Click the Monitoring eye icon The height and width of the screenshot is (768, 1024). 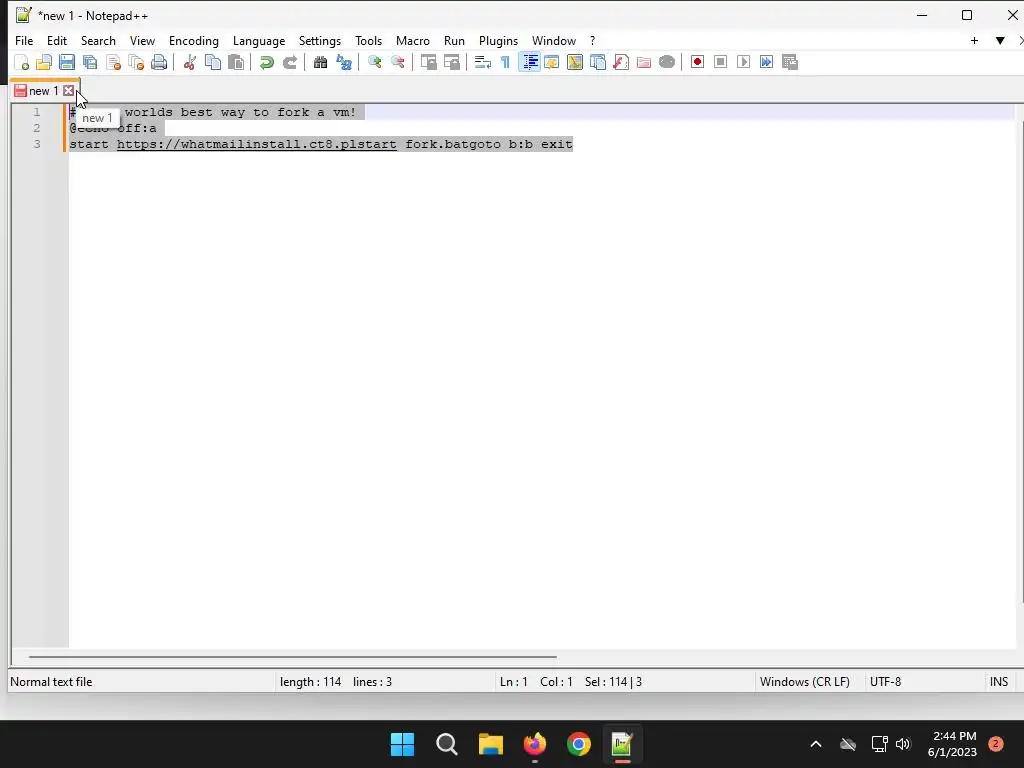(667, 62)
